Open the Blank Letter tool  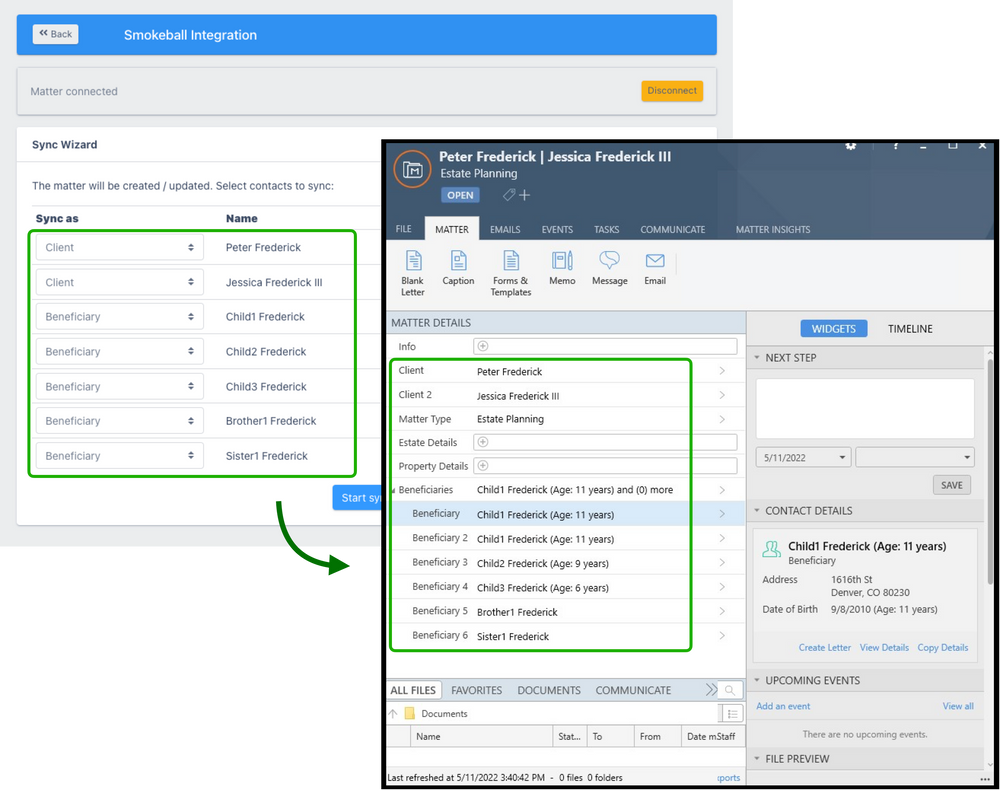(413, 271)
